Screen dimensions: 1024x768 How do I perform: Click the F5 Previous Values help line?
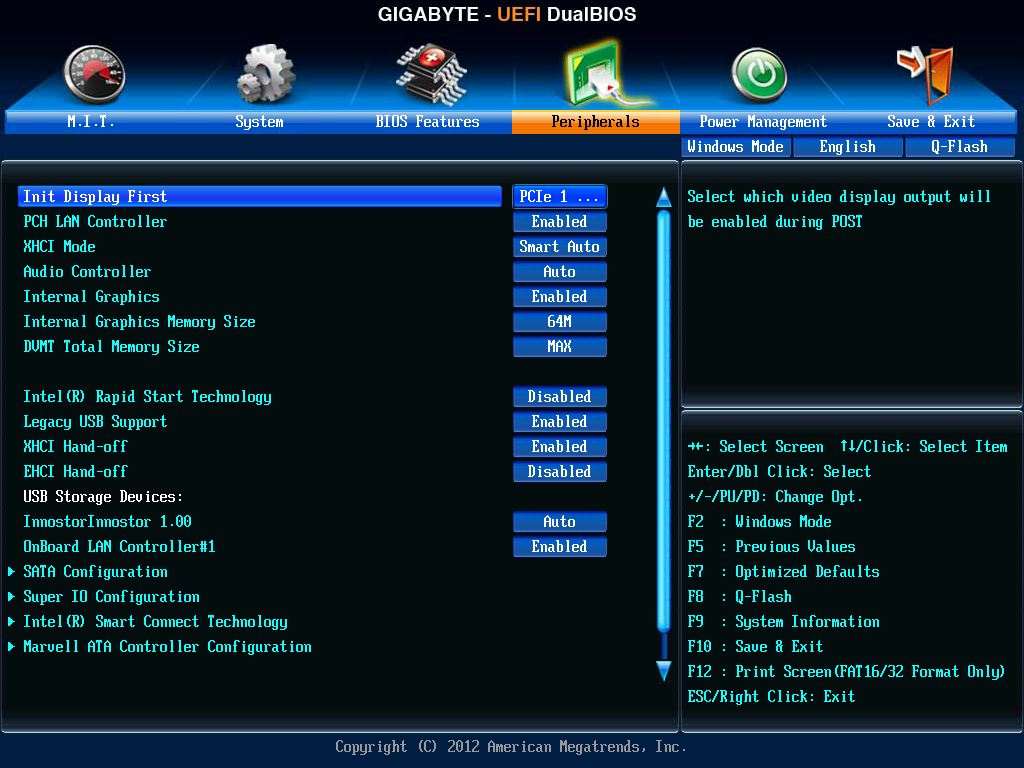pyautogui.click(x=772, y=547)
